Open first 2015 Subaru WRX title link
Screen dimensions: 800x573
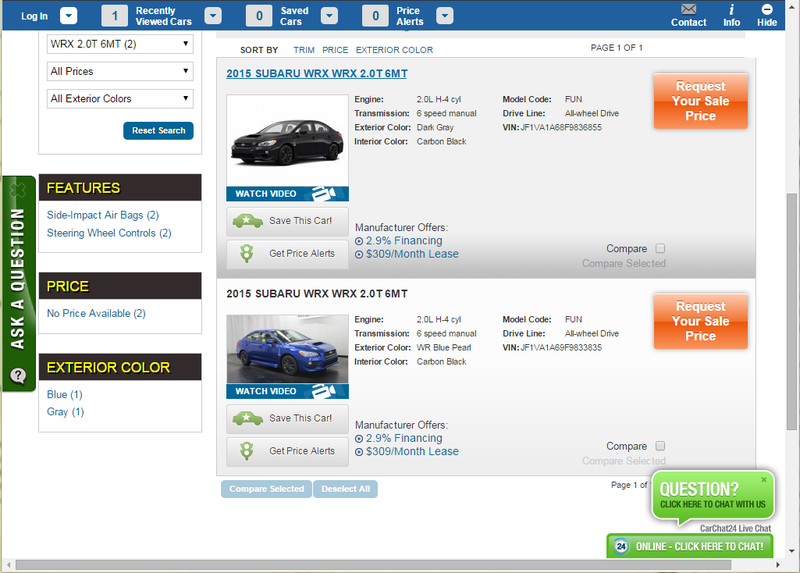click(317, 73)
